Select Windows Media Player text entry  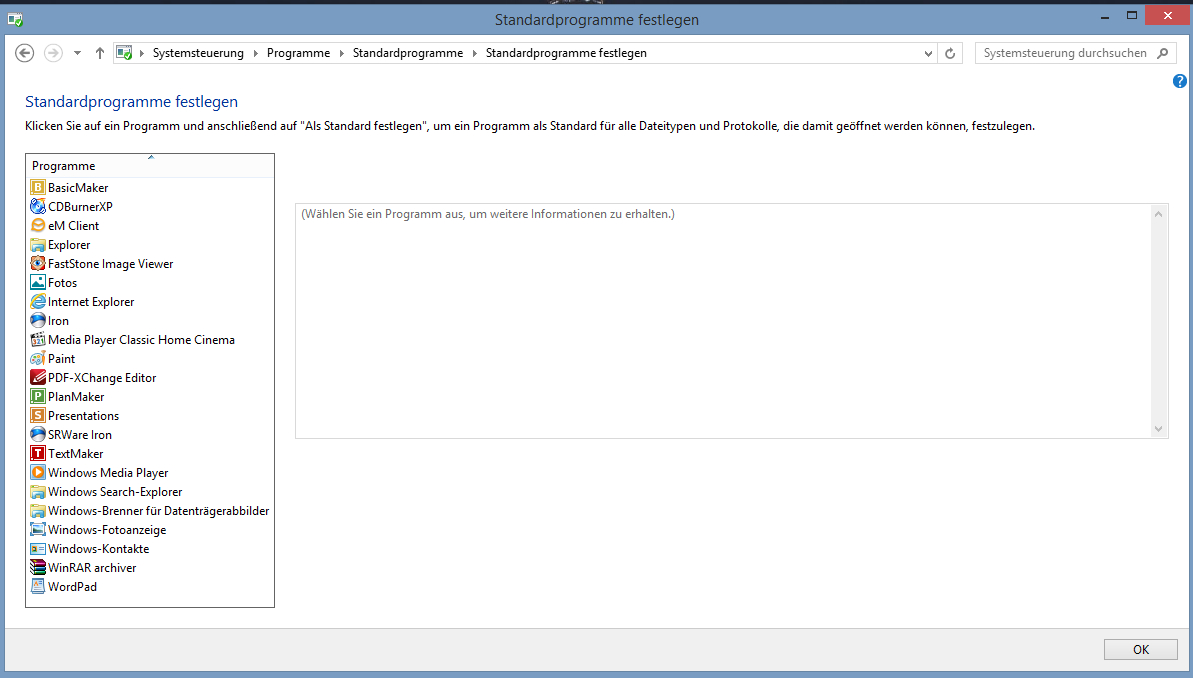coord(108,473)
